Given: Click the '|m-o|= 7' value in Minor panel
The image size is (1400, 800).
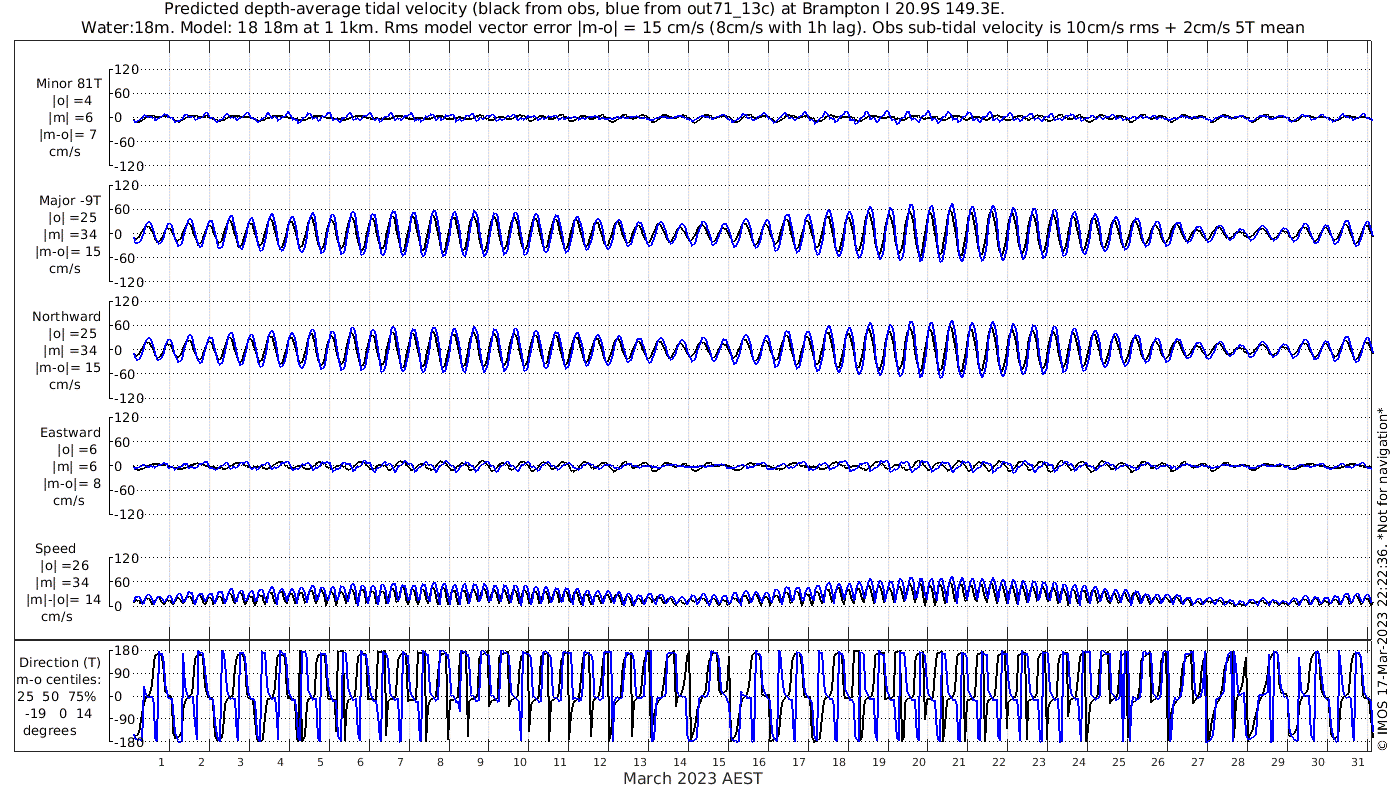Looking at the screenshot, I should pos(68,135).
